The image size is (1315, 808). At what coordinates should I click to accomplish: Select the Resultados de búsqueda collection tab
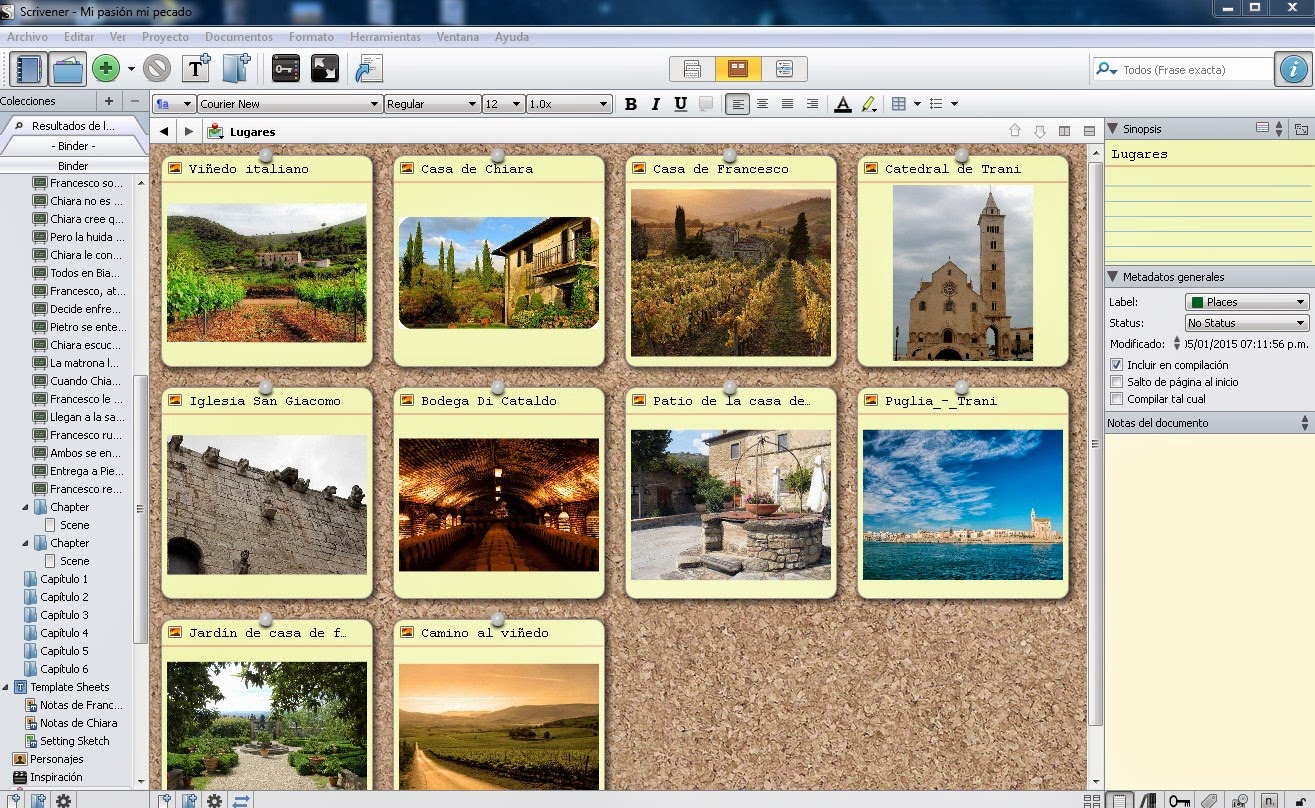(72, 126)
